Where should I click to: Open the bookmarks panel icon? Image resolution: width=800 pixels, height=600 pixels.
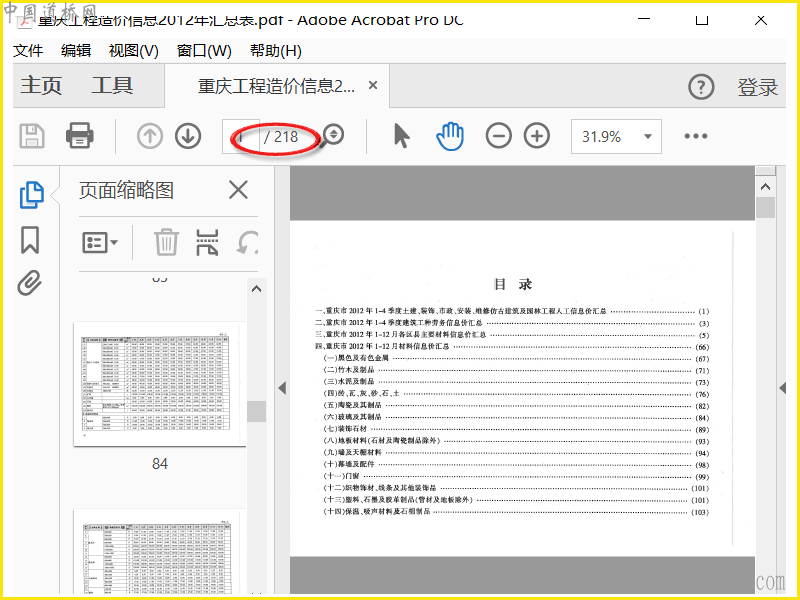(30, 240)
